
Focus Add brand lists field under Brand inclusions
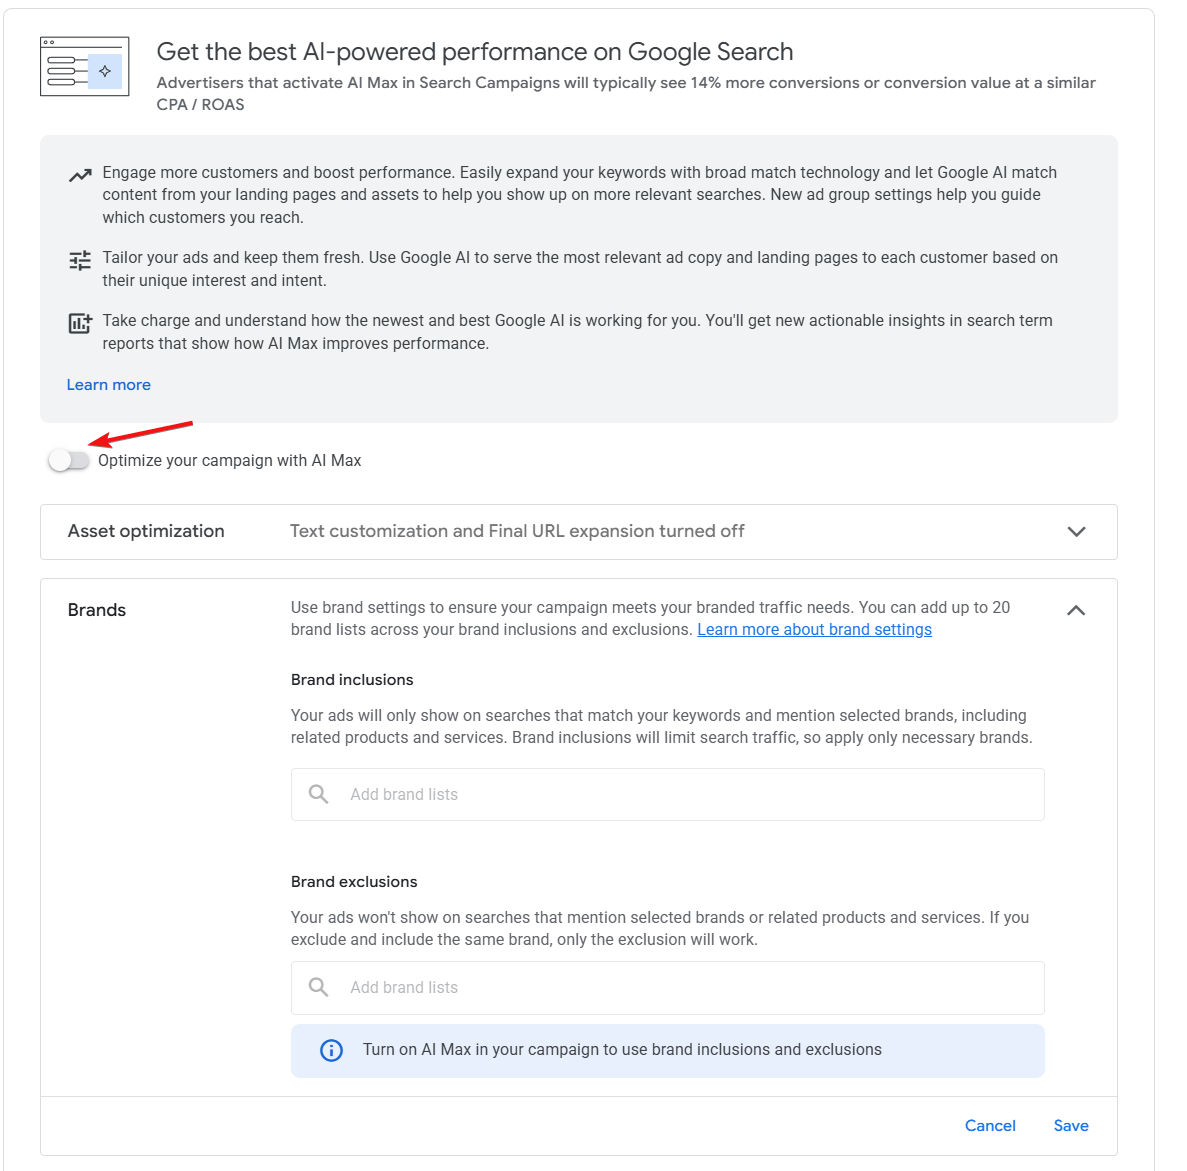pyautogui.click(x=667, y=794)
